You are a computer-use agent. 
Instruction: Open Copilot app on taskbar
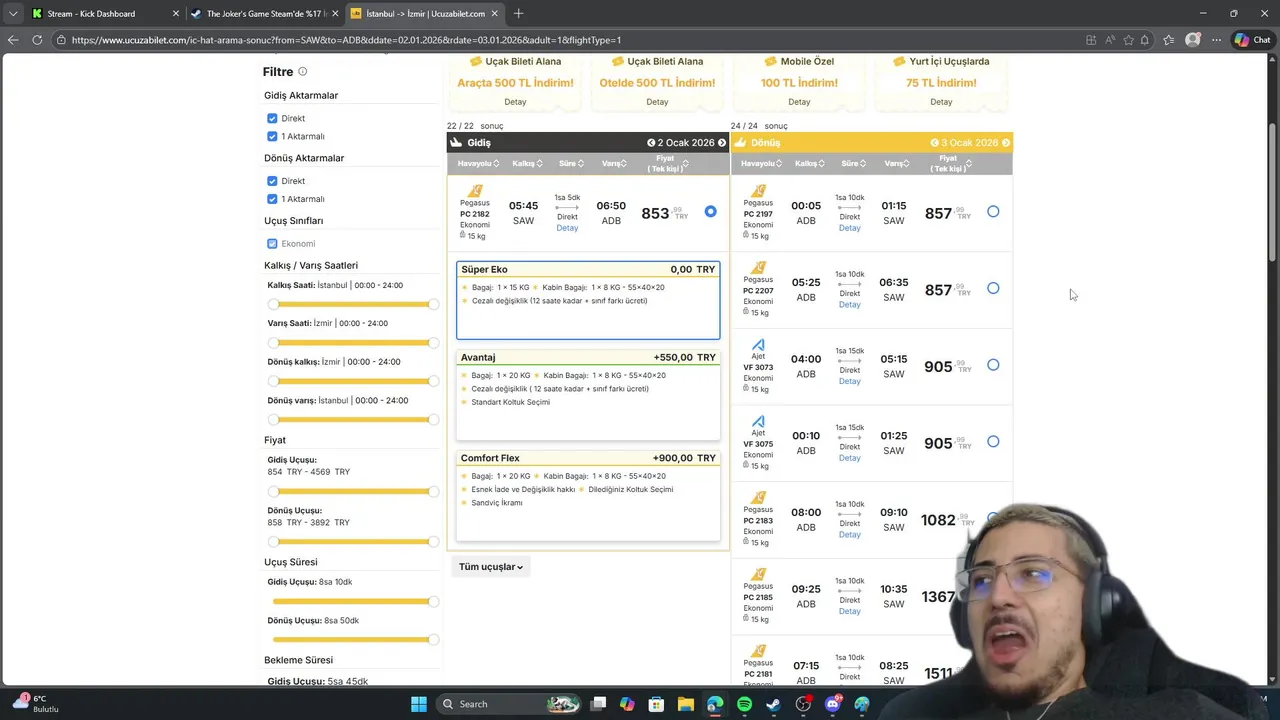(627, 704)
